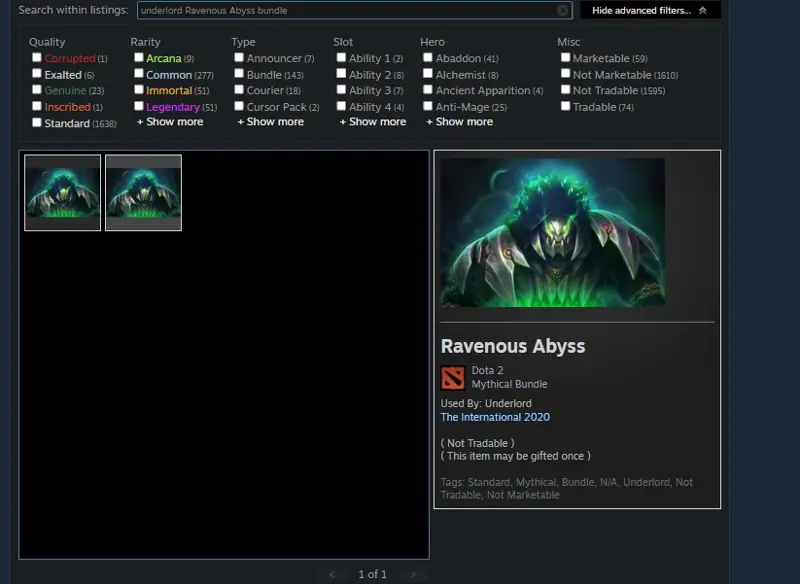Image resolution: width=800 pixels, height=584 pixels.
Task: Click the Mythical Bundle label
Action: point(509,384)
